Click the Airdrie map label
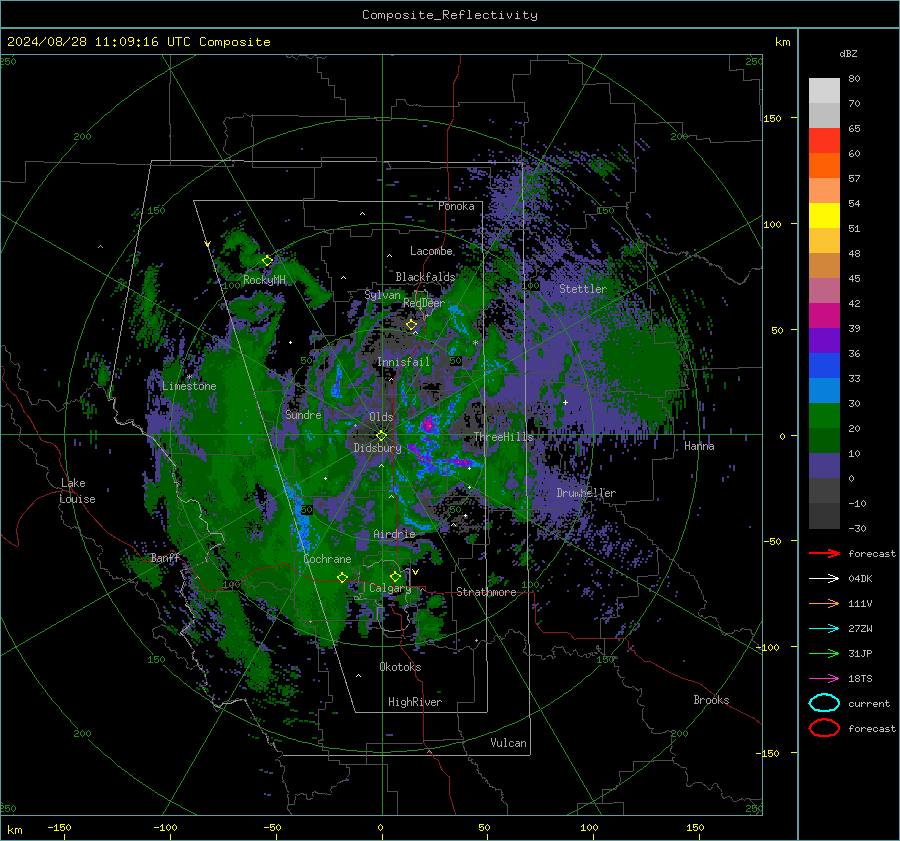Image resolution: width=900 pixels, height=841 pixels. click(394, 534)
